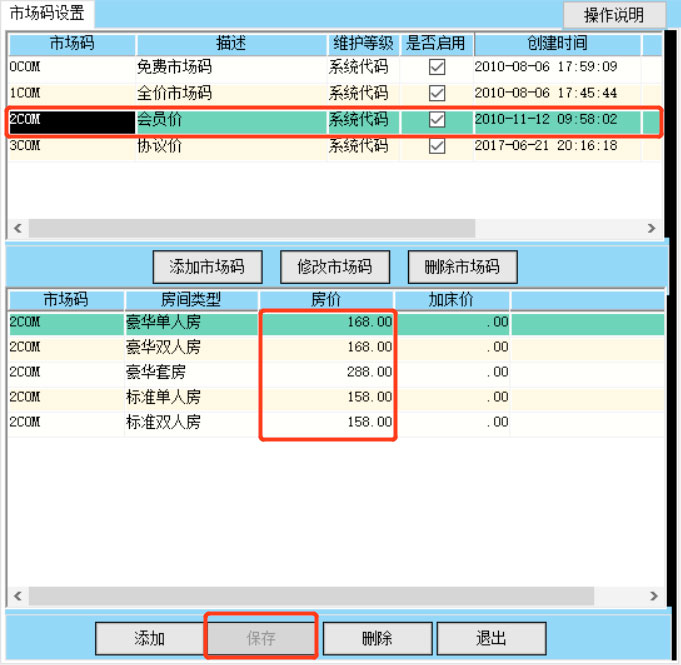
Task: Click the lower table horizontal scrollbar thumb
Action: click(x=311, y=596)
